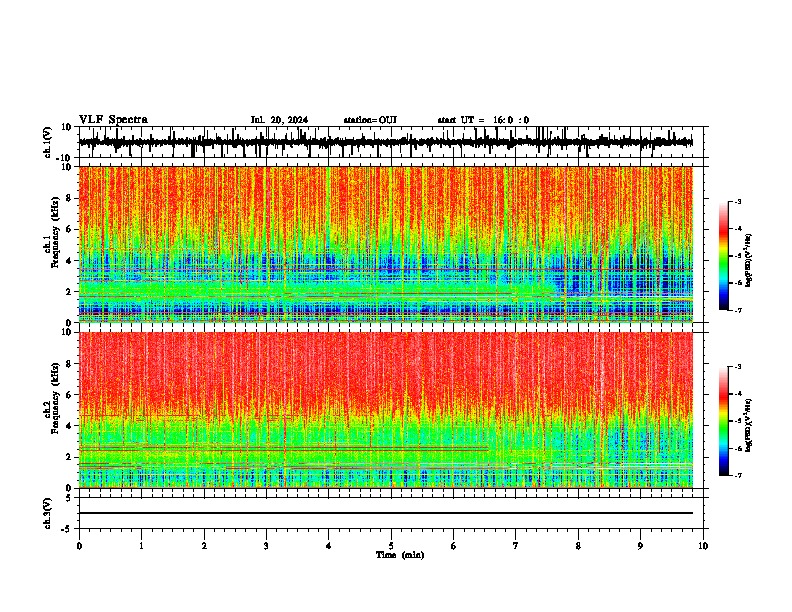Click the ch.1(V) waveform axis label
Image resolution: width=792 pixels, height=612 pixels.
48,142
